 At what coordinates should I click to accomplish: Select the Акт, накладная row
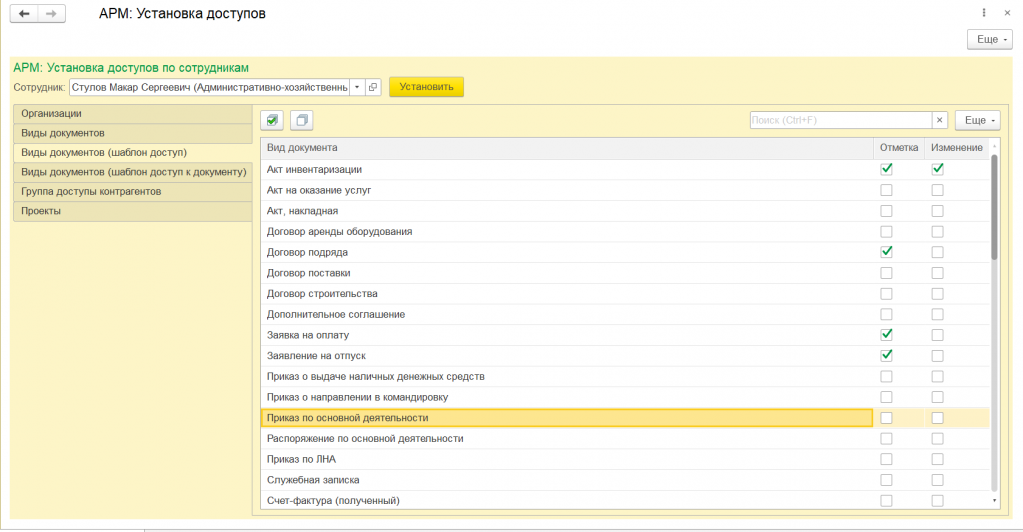(x=567, y=211)
